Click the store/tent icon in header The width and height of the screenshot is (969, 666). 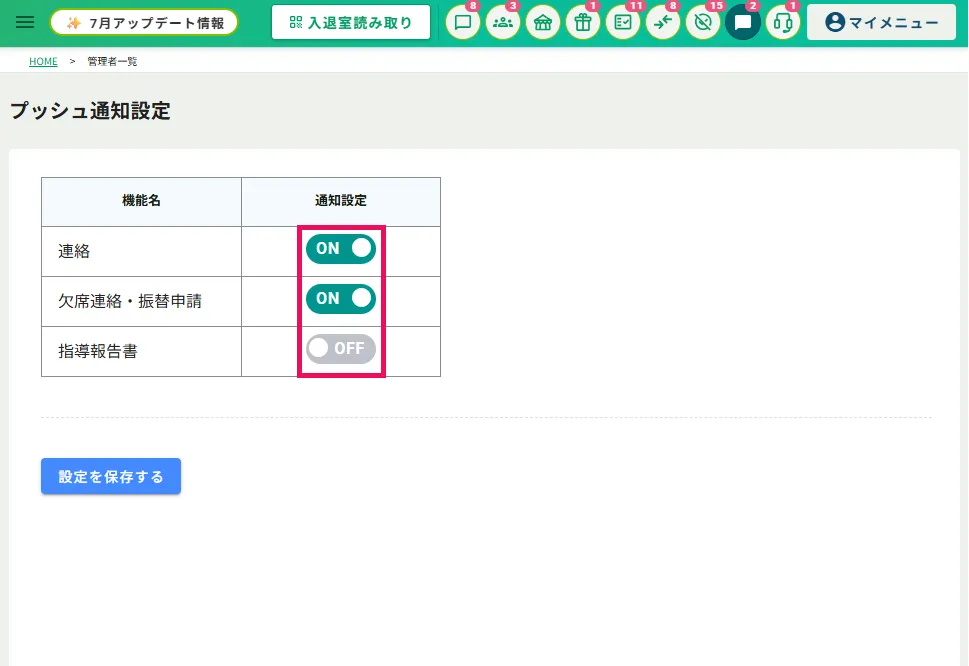coord(543,23)
